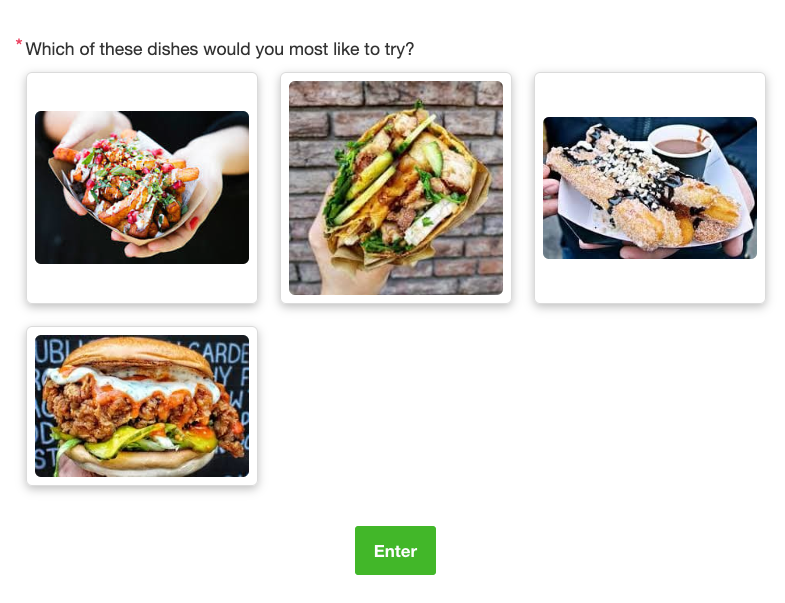Screen dimensions: 785x603
Task: Click the red required-field asterisk
Action: (19, 43)
